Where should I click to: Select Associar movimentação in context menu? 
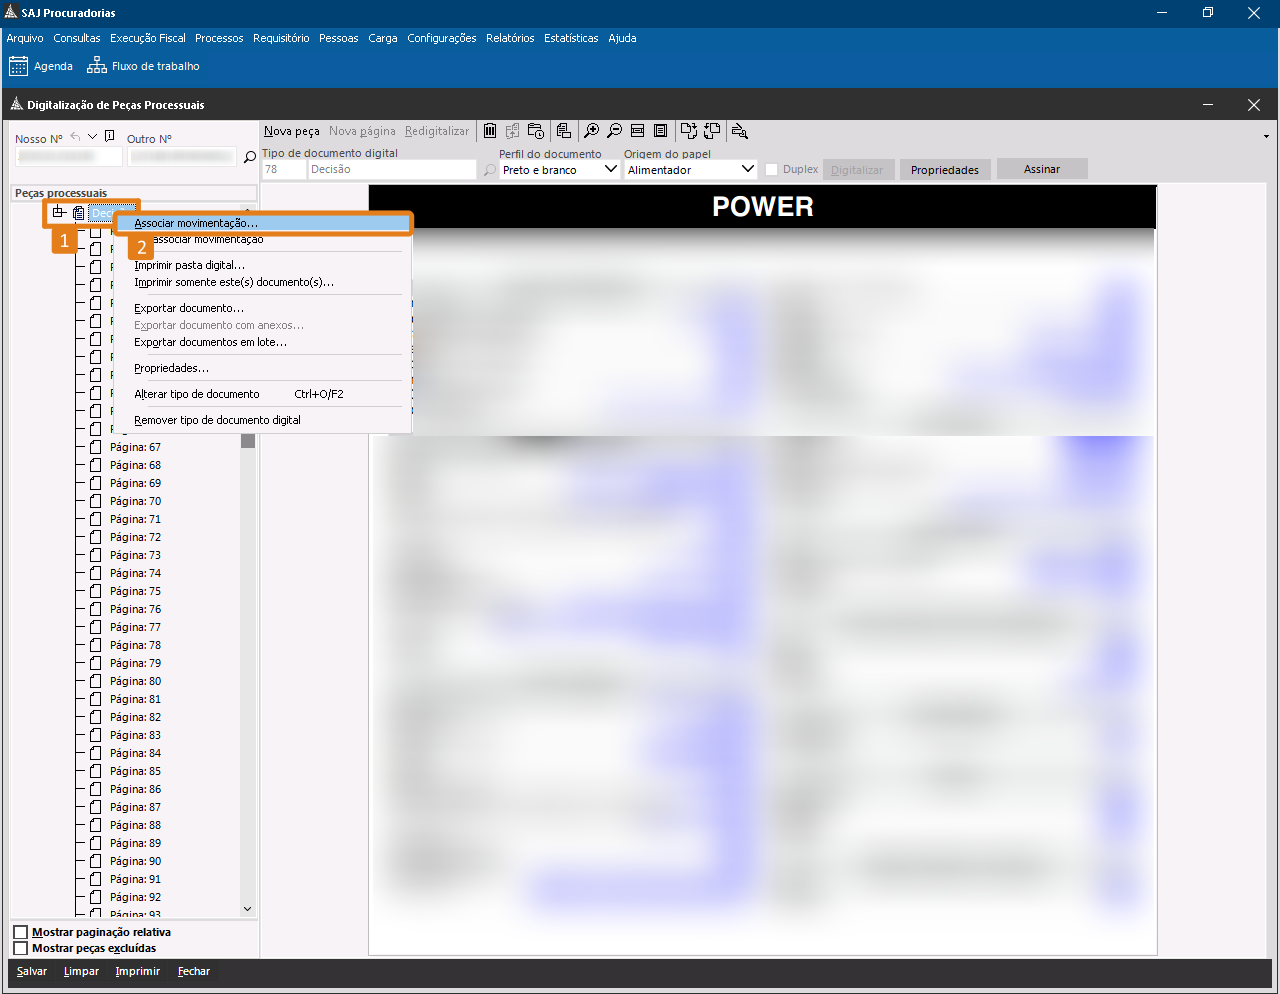[196, 223]
